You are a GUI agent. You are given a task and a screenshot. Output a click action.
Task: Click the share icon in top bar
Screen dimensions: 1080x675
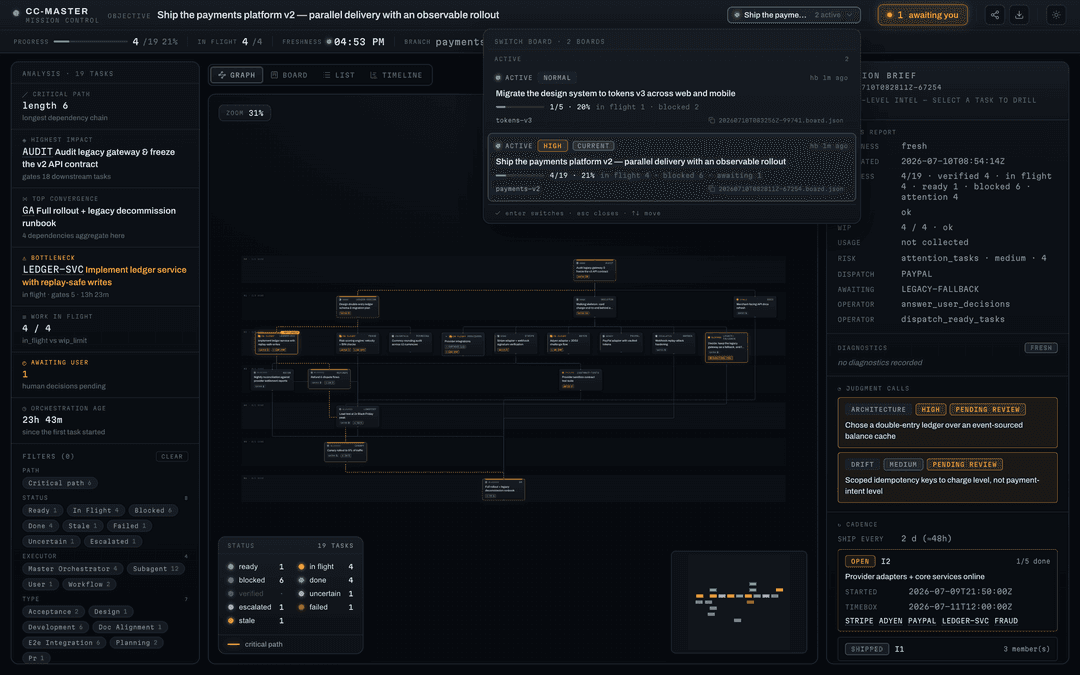pos(995,14)
